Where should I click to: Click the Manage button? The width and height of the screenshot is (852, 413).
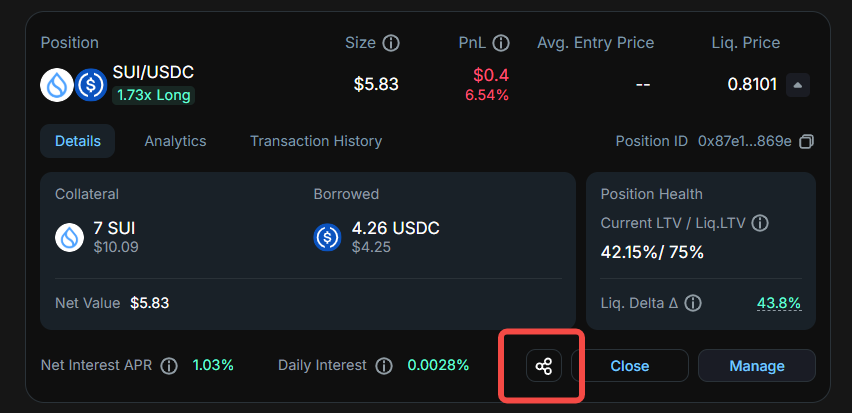tap(757, 366)
